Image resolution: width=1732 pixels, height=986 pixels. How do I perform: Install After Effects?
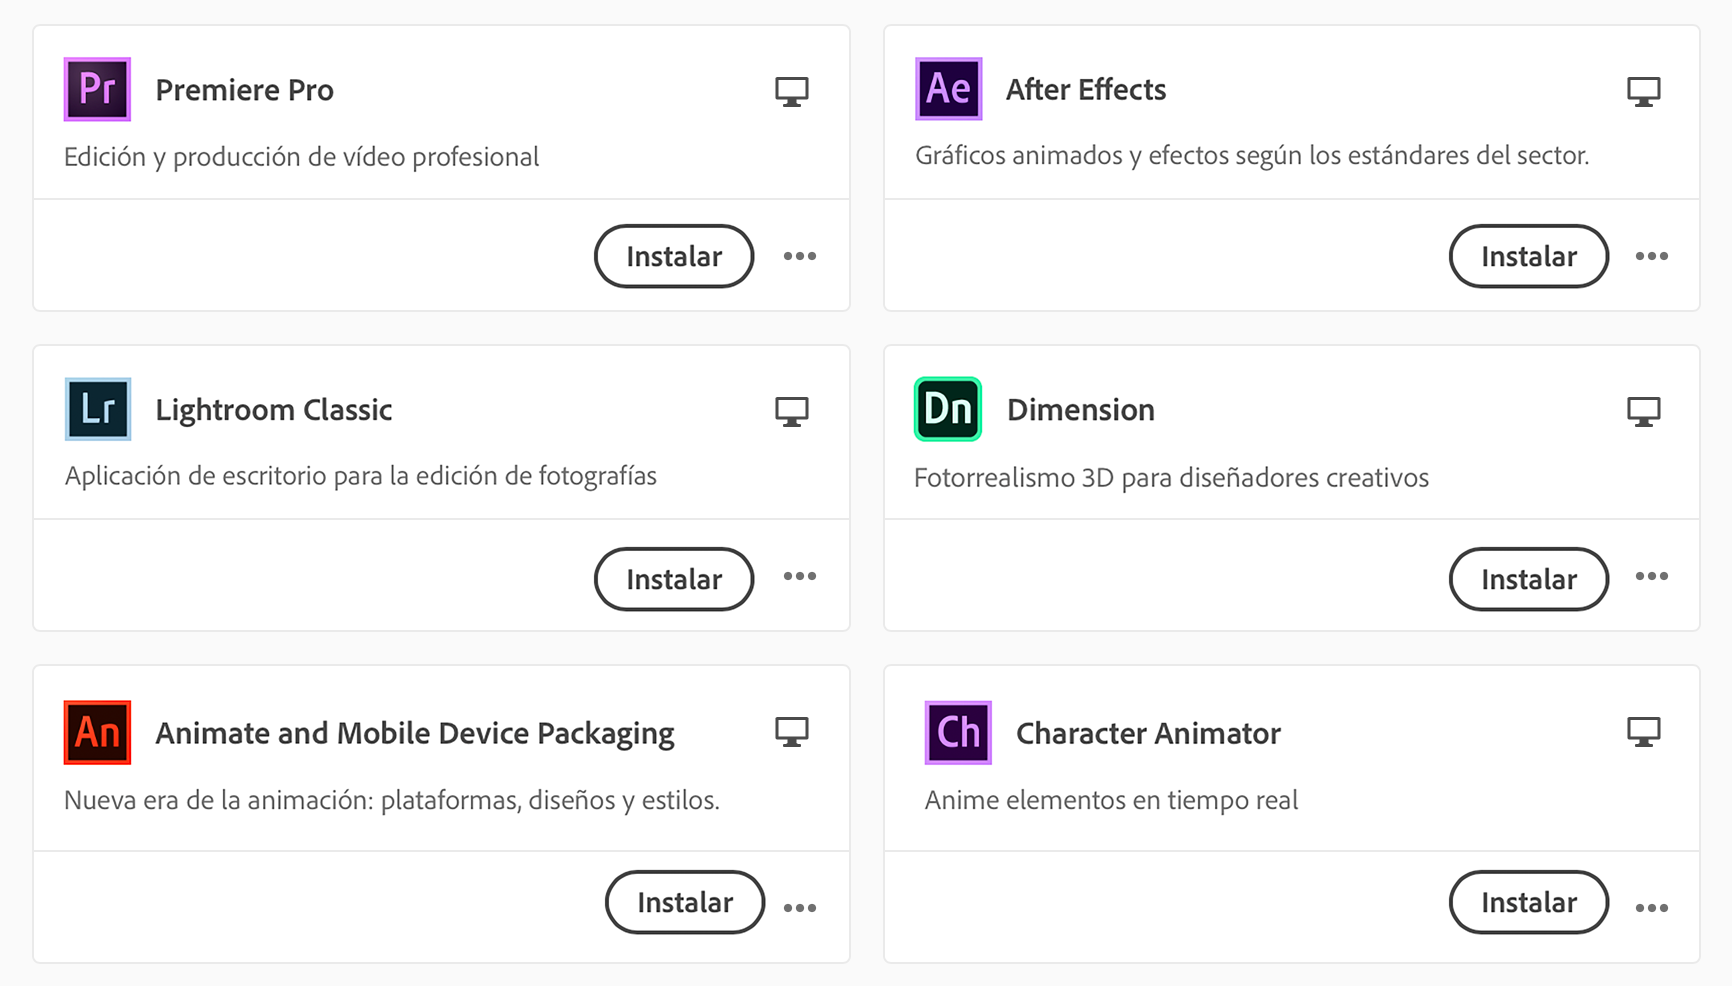[1528, 256]
